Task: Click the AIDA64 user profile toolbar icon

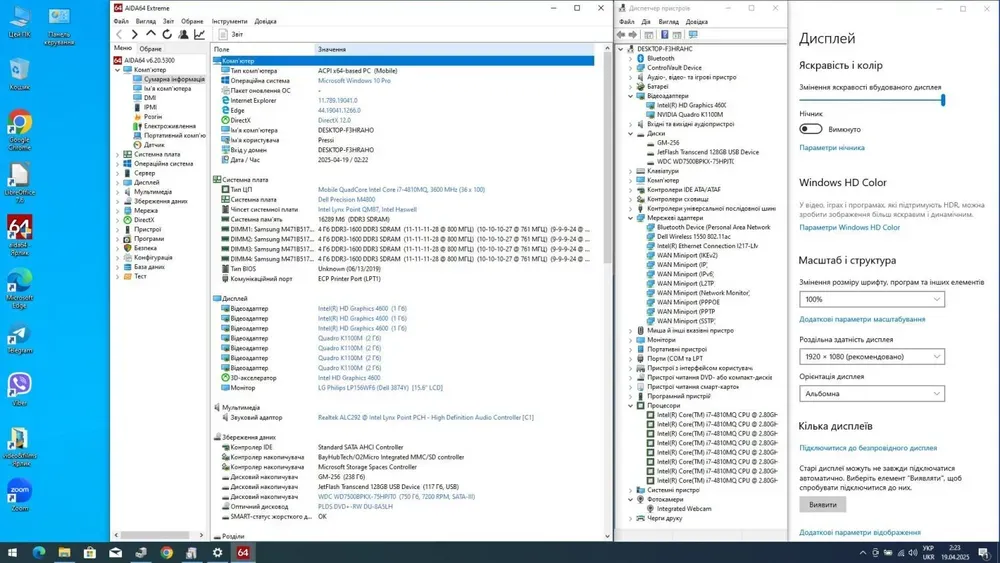Action: click(x=183, y=35)
